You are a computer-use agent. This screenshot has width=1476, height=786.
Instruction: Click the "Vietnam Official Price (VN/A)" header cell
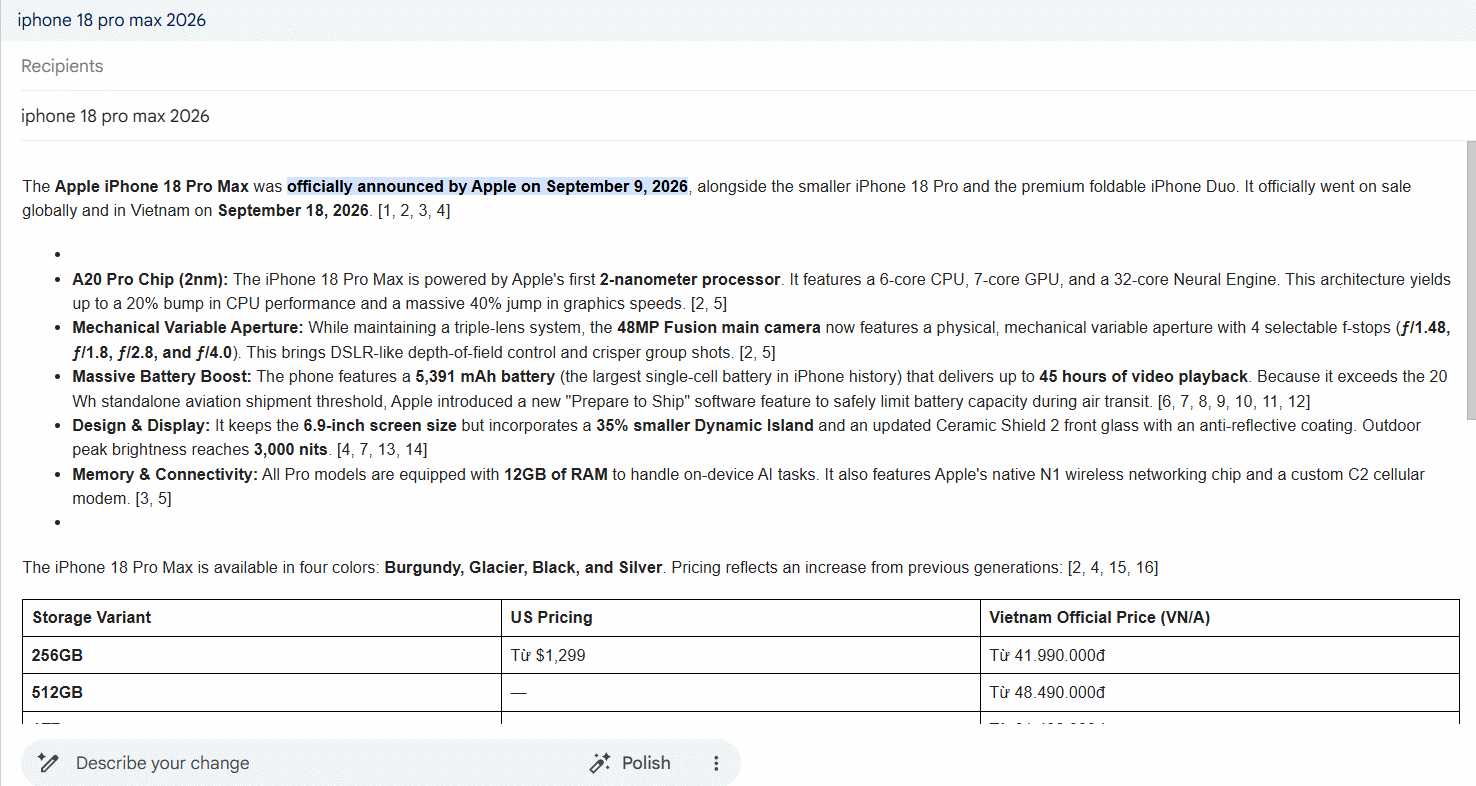tap(1219, 618)
